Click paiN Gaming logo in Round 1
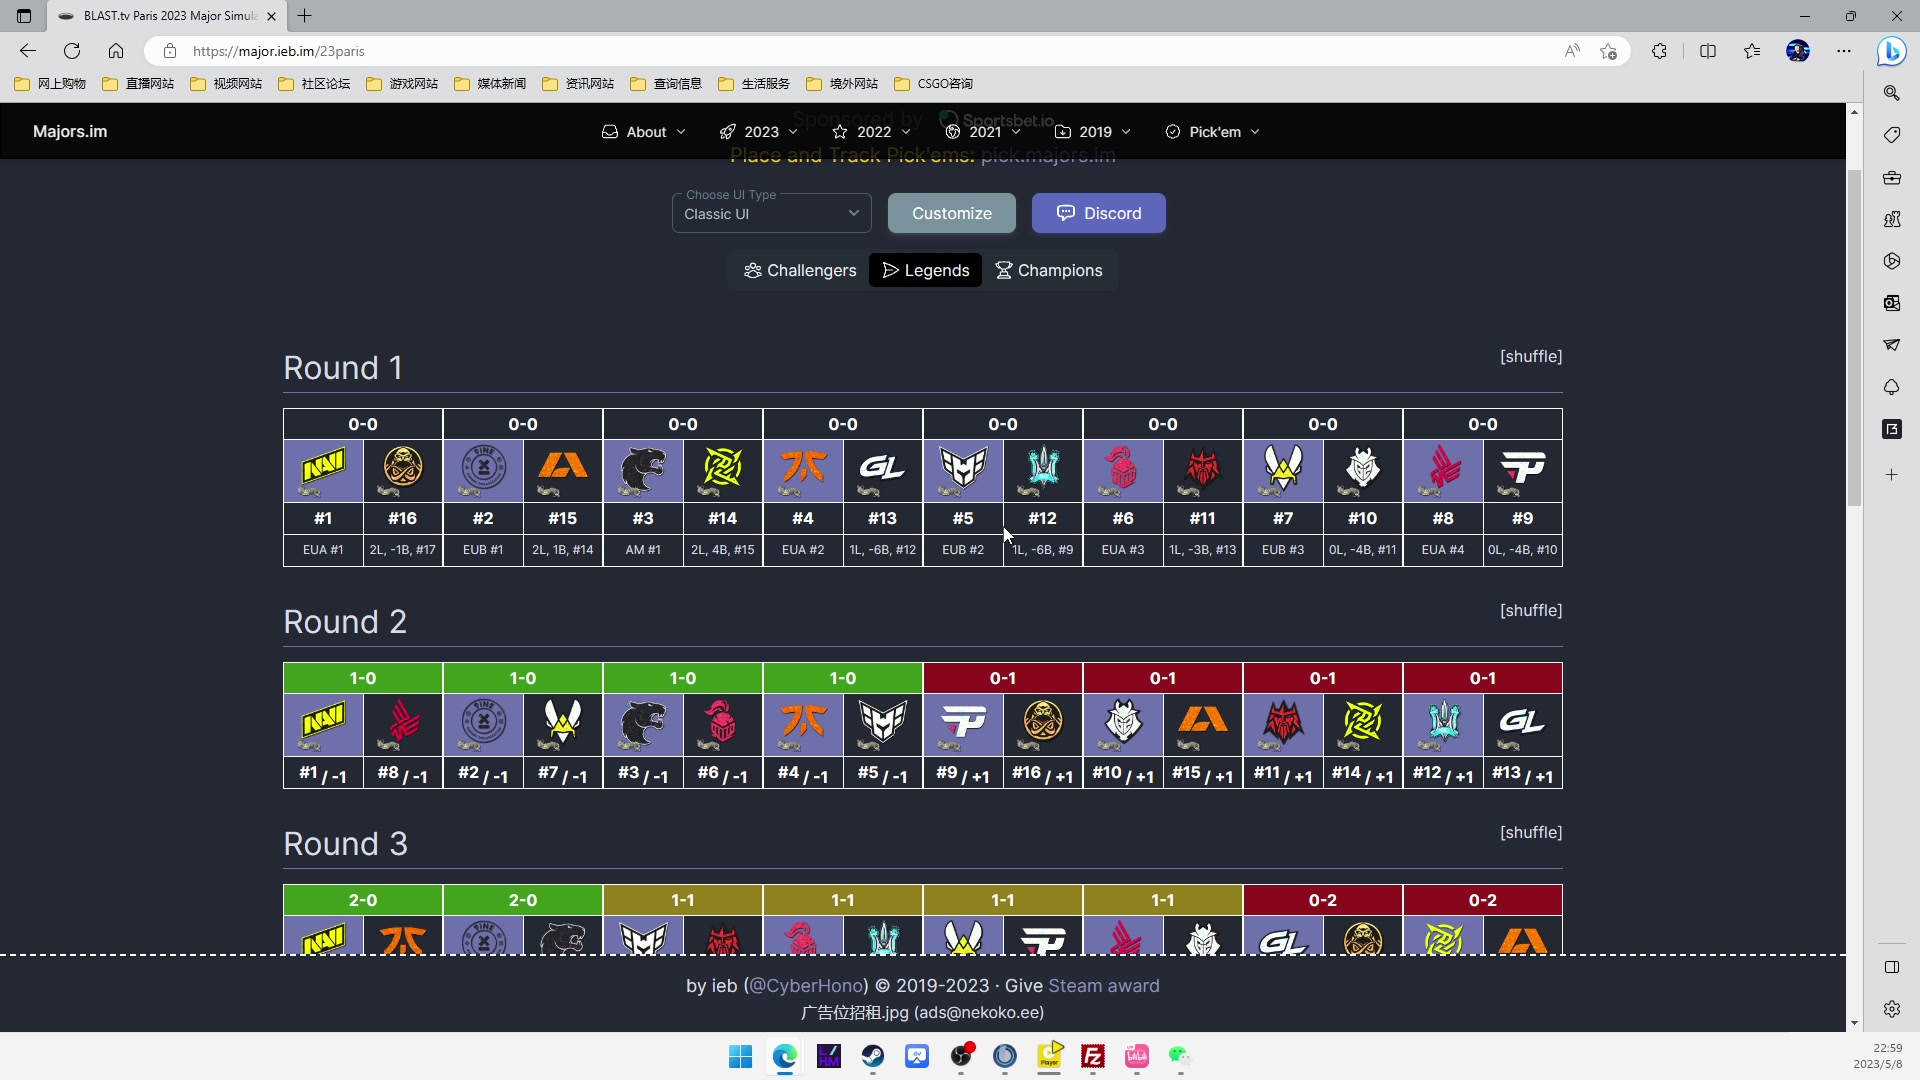This screenshot has width=1920, height=1080. point(1523,470)
